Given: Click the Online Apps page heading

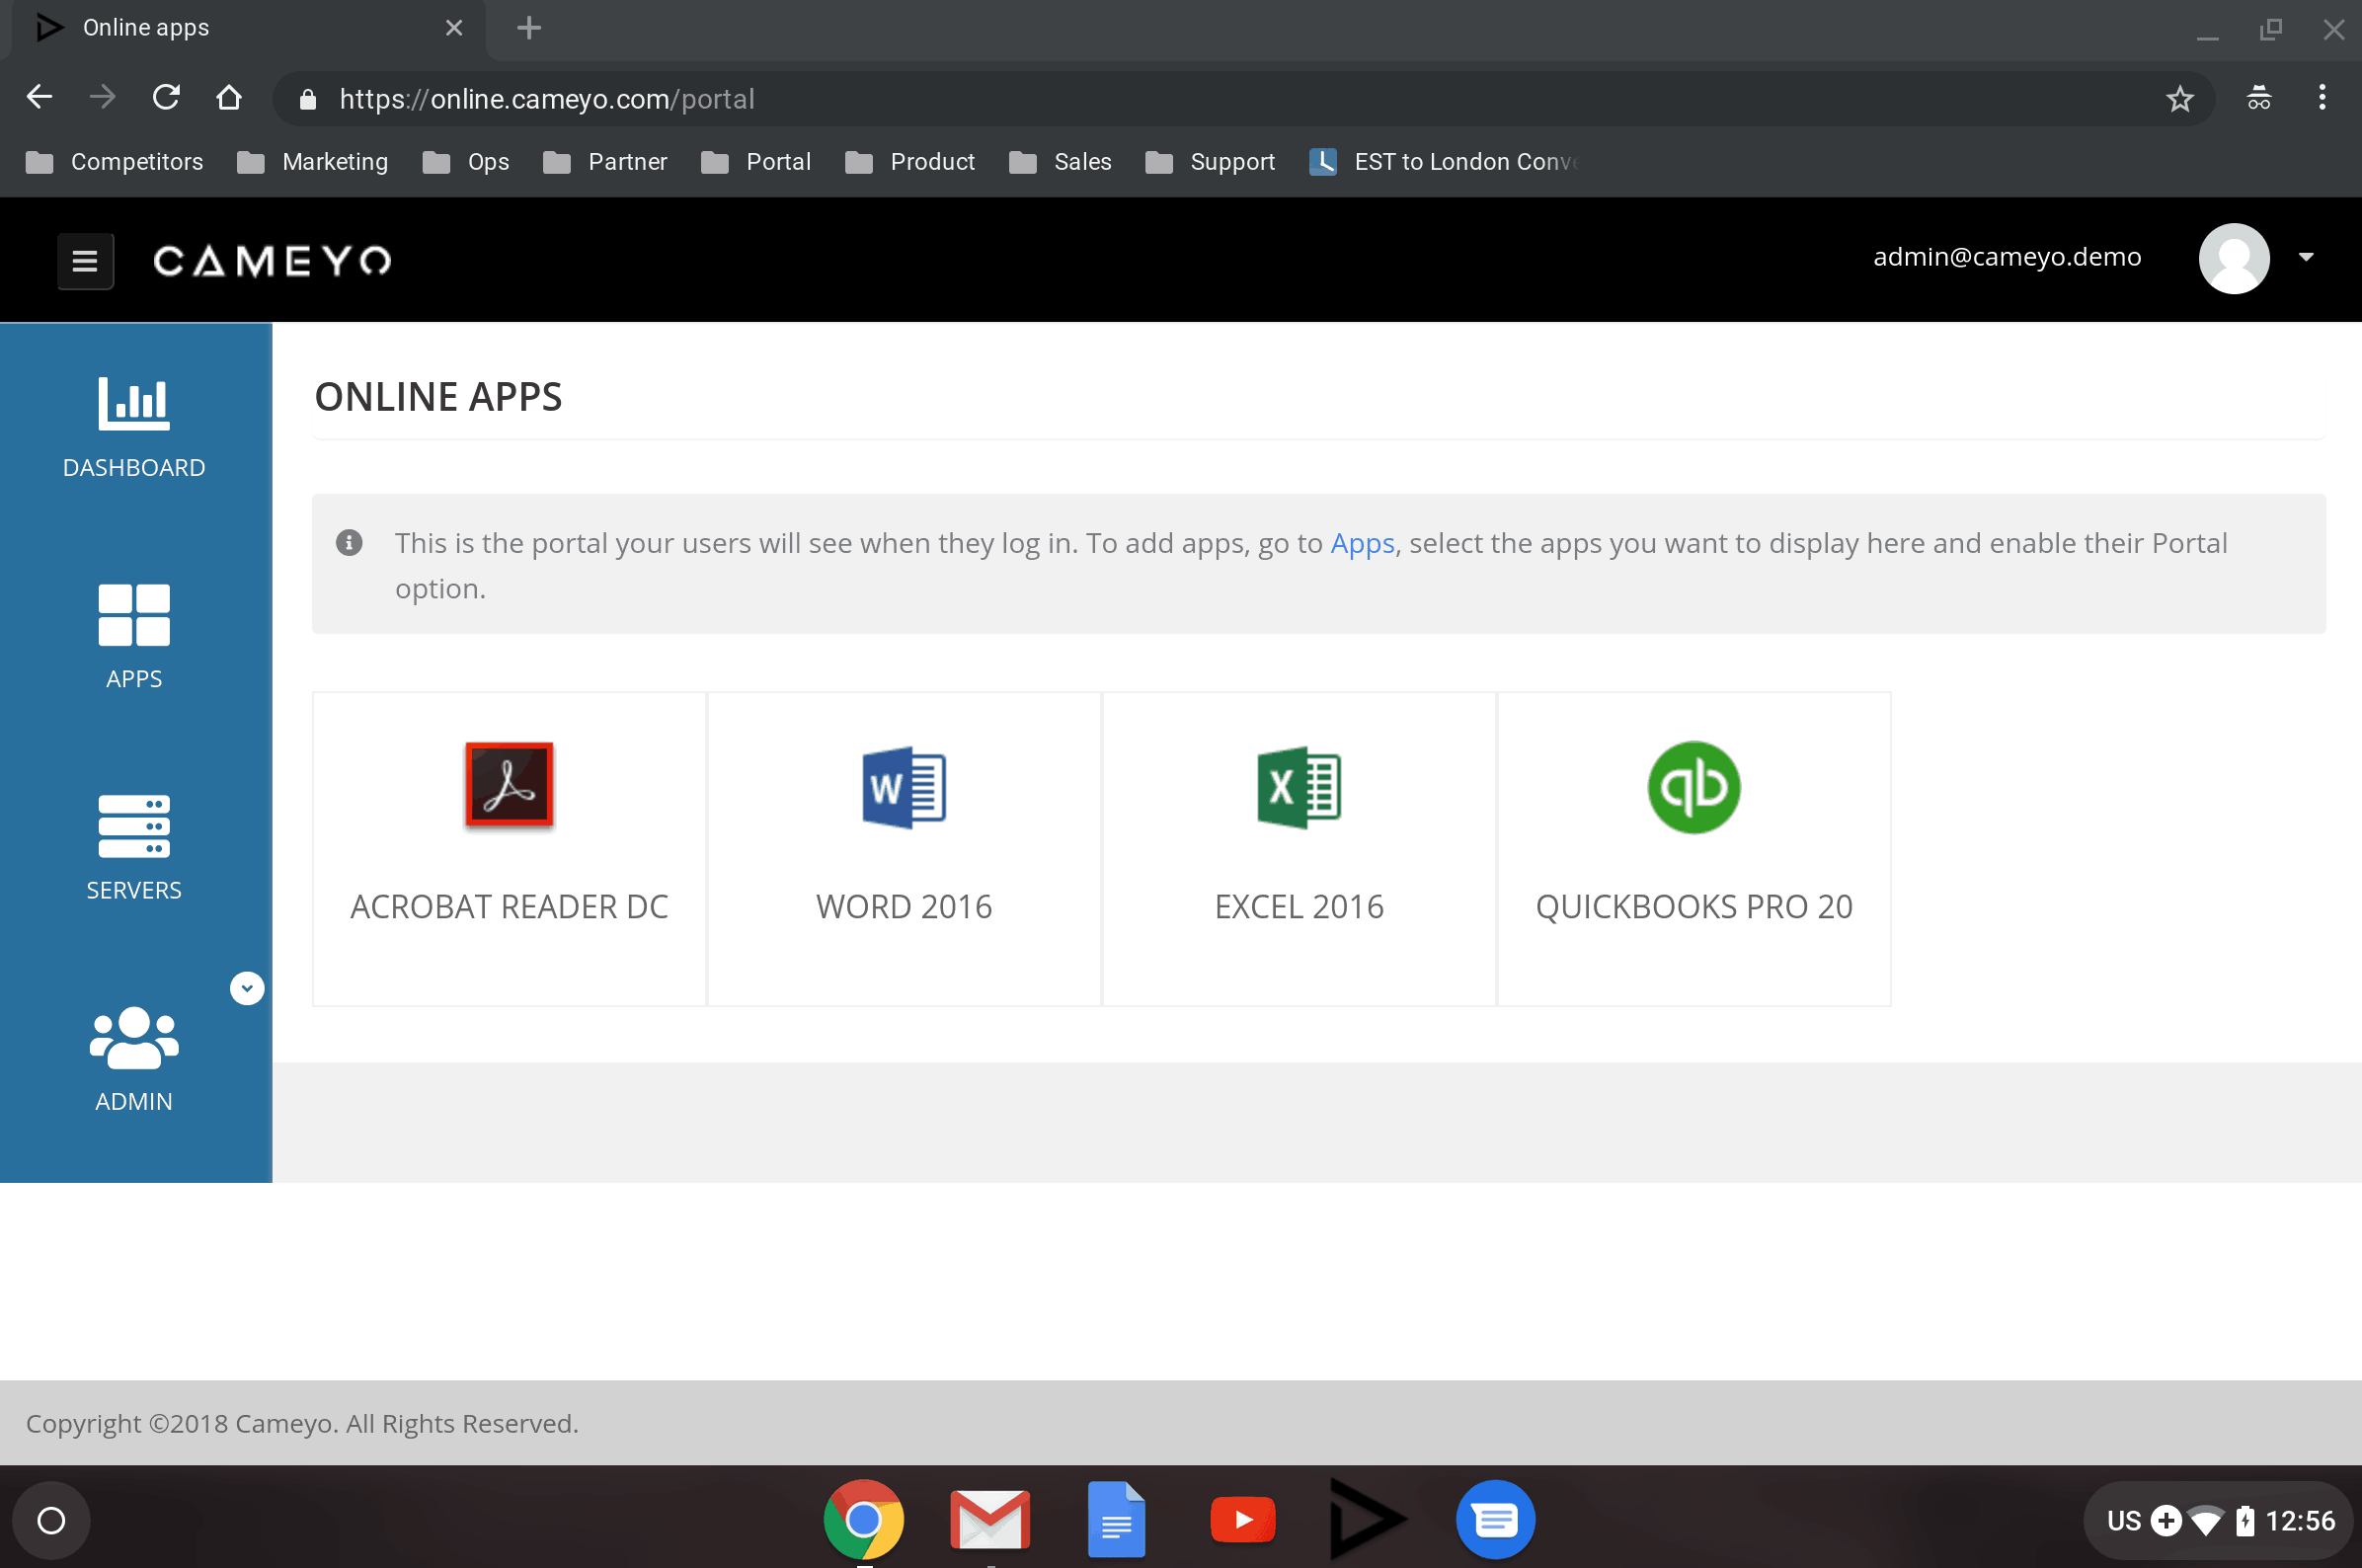Looking at the screenshot, I should pyautogui.click(x=438, y=397).
